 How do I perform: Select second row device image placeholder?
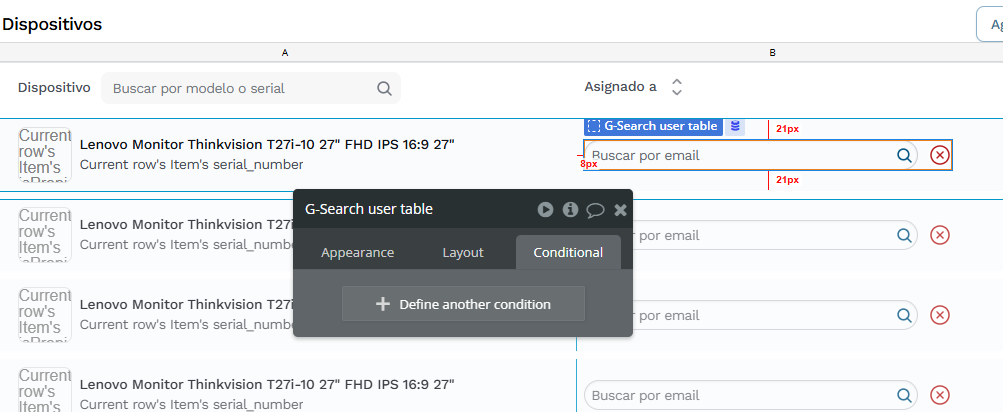pos(45,235)
